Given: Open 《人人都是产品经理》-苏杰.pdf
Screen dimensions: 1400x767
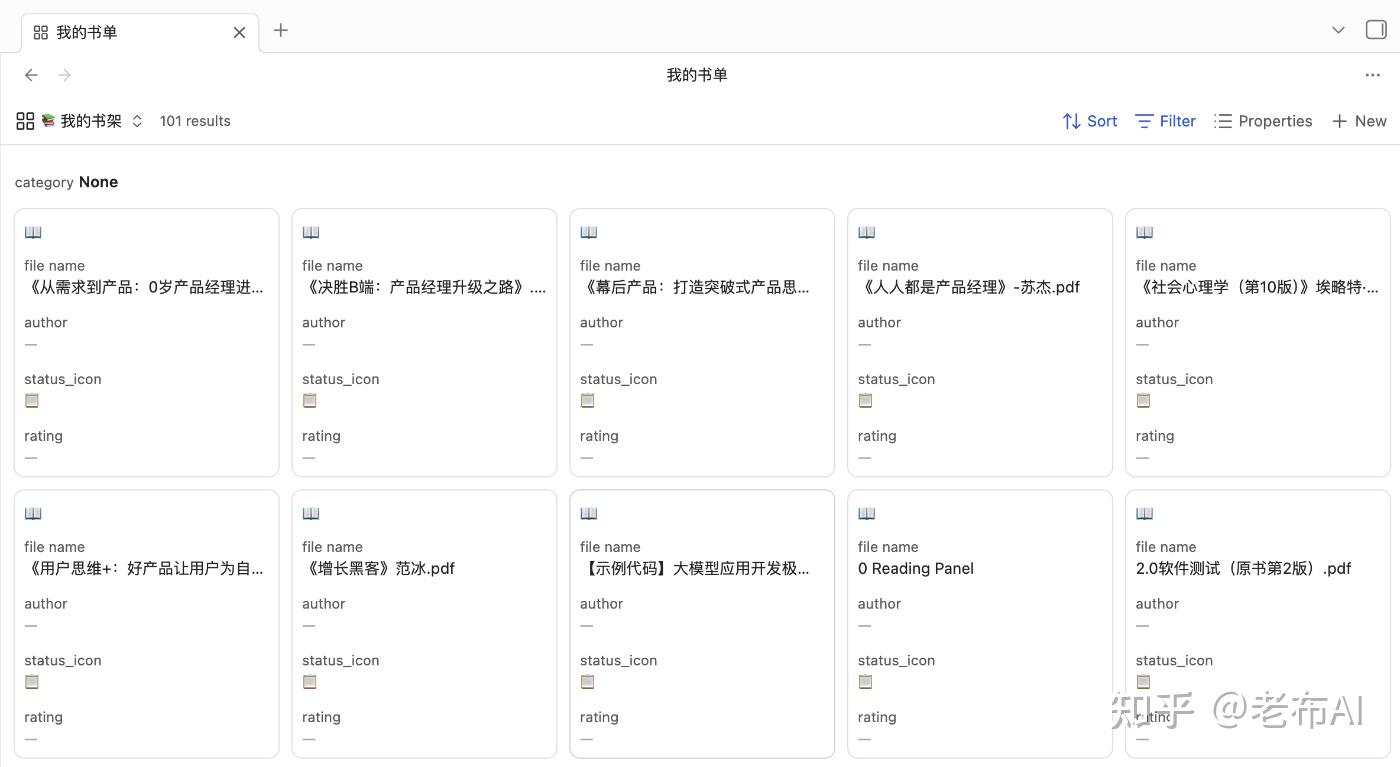Looking at the screenshot, I should (969, 287).
